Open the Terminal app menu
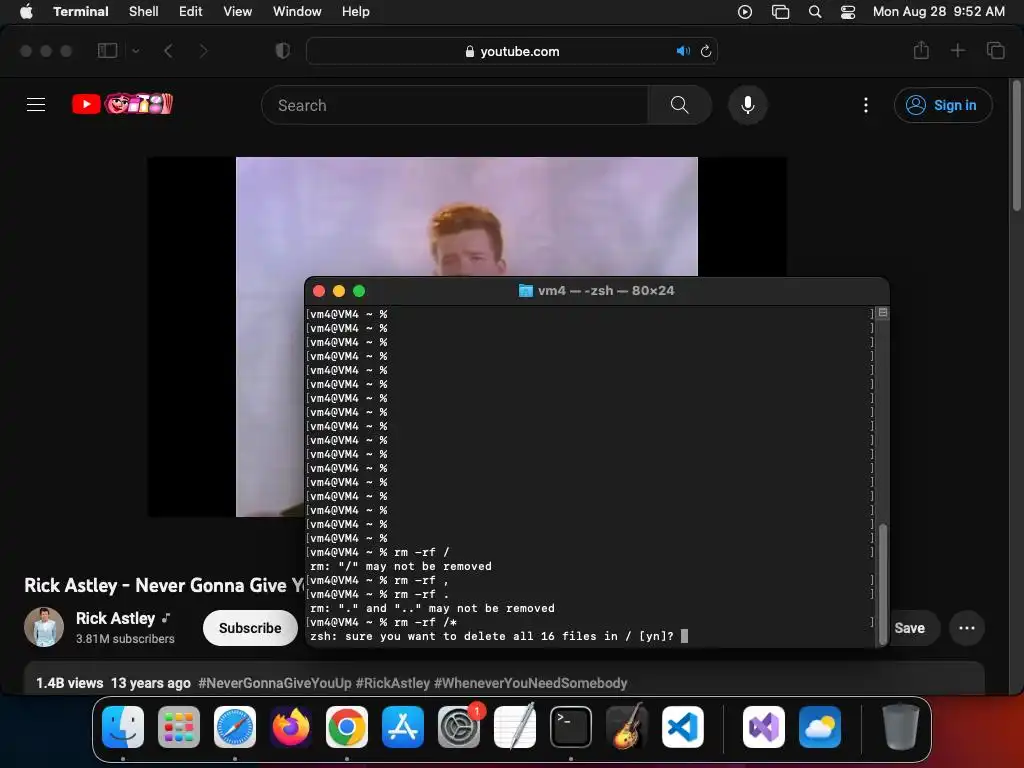Viewport: 1024px width, 768px height. [x=81, y=12]
